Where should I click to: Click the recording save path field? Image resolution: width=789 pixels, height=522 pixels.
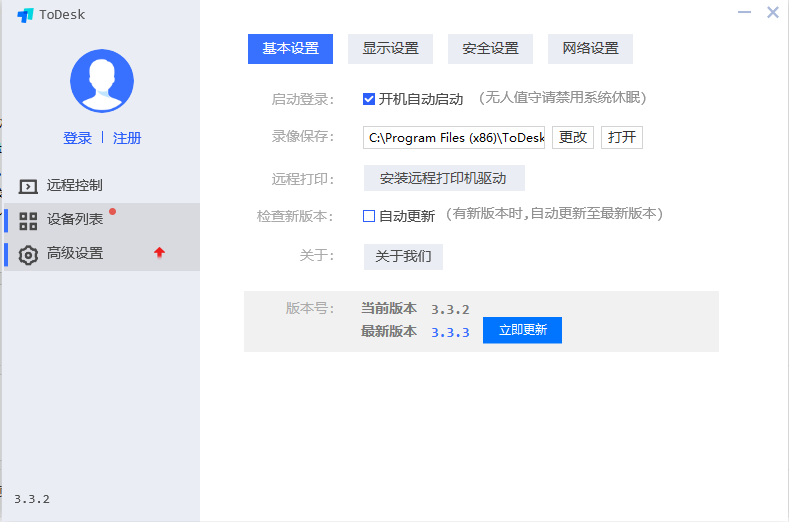(x=454, y=137)
